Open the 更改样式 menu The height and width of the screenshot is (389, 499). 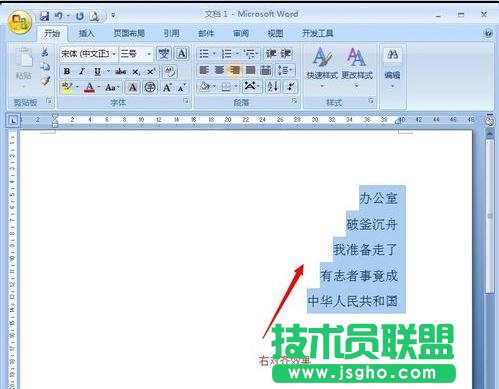[357, 68]
